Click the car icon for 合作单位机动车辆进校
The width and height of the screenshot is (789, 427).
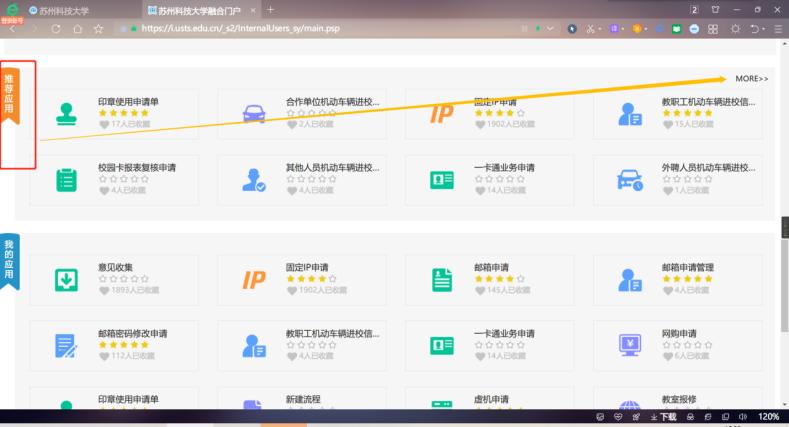[254, 114]
